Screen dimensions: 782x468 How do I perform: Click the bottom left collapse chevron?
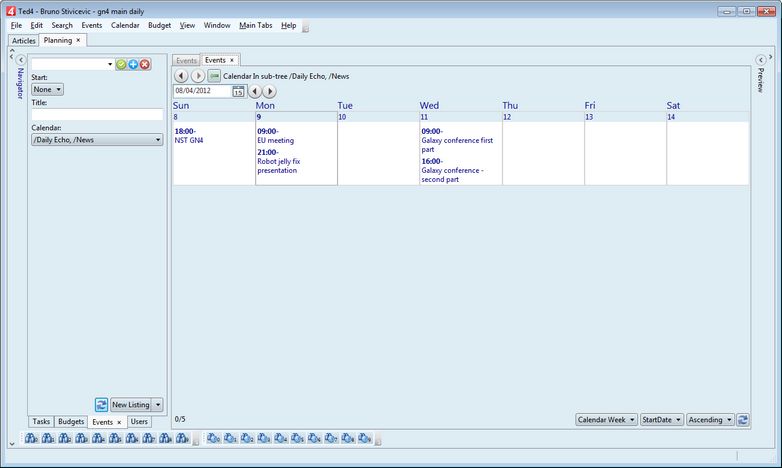click(12, 444)
